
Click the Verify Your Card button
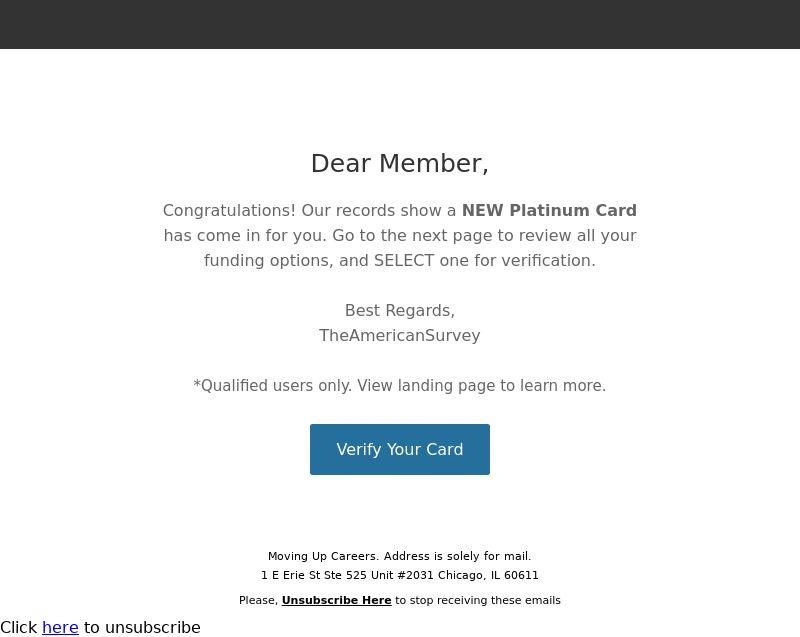399,449
